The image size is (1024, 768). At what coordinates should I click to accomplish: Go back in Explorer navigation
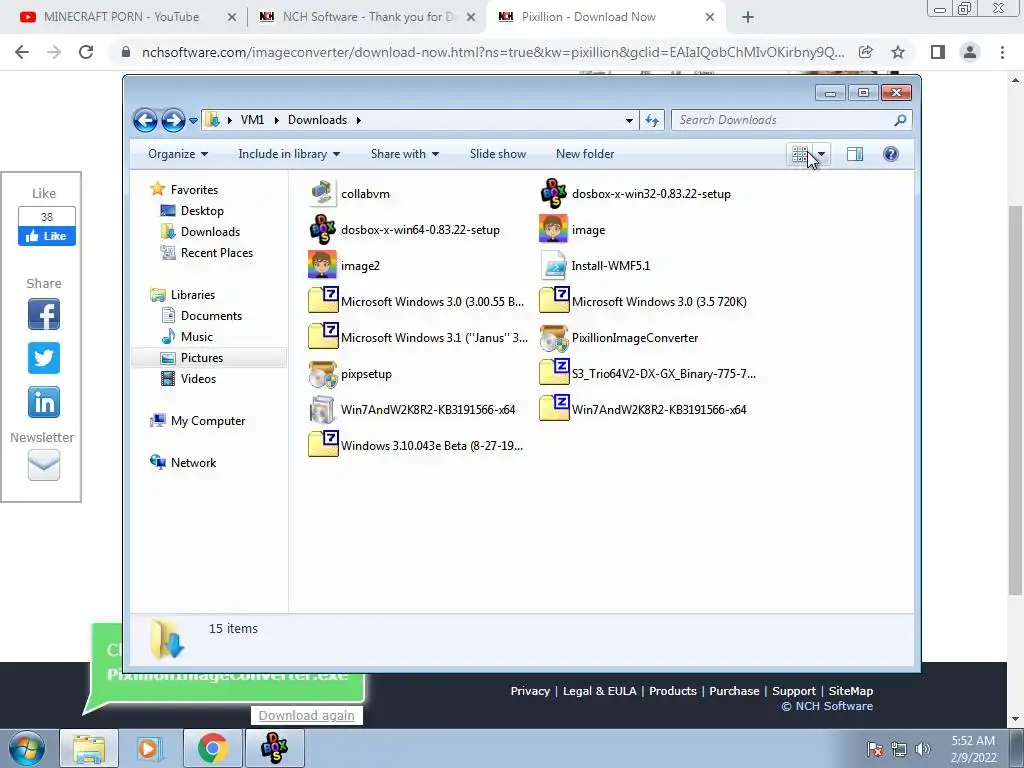145,120
